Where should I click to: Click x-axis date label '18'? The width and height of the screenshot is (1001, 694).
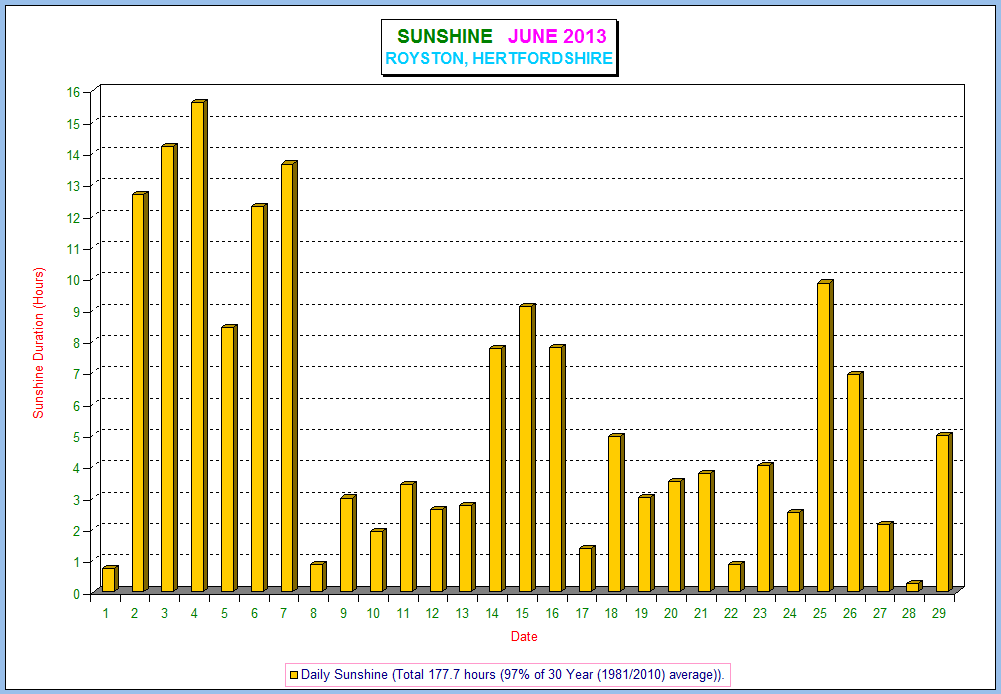click(x=611, y=614)
